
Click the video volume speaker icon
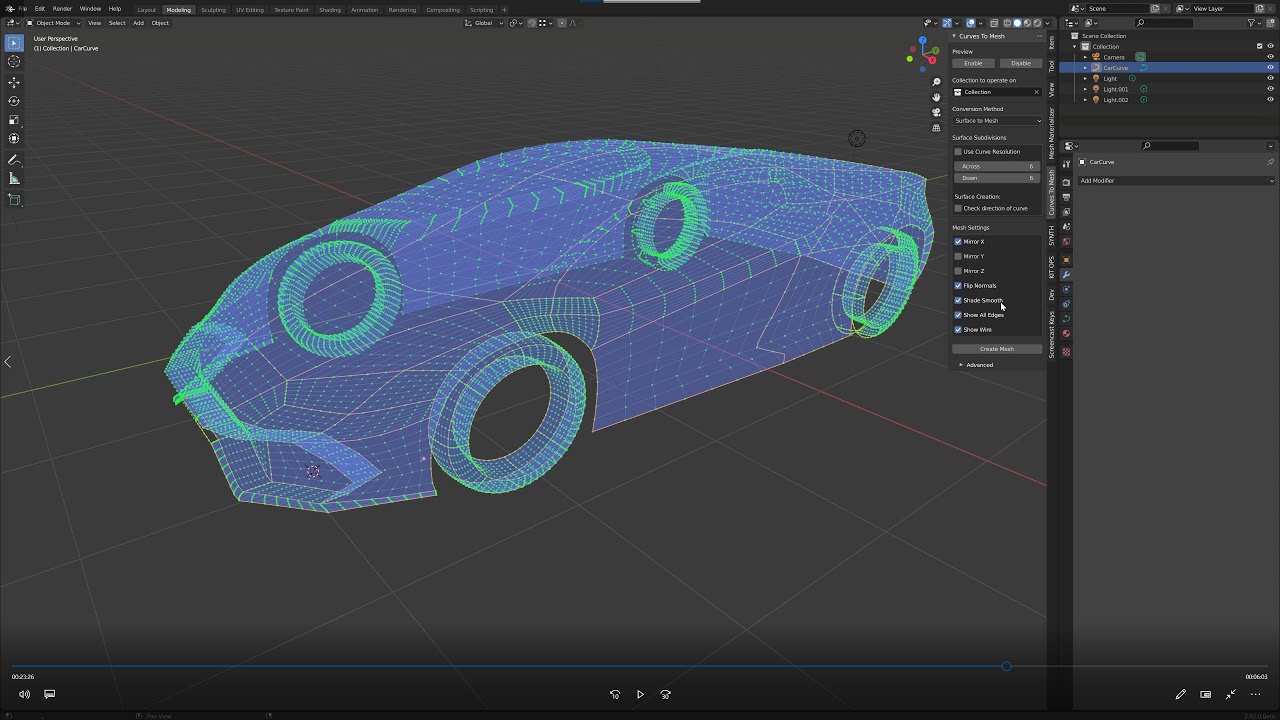point(24,694)
